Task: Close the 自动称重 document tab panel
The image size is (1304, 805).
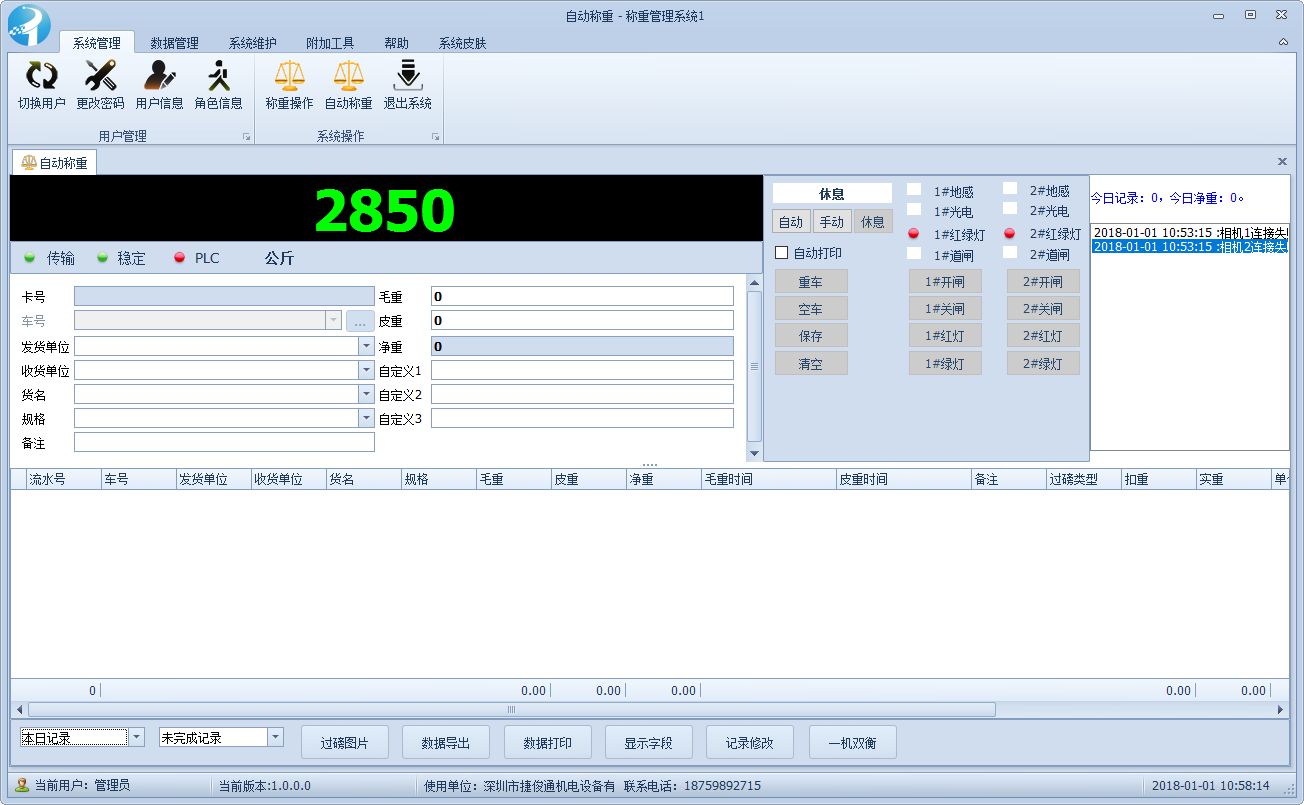Action: 1282,161
